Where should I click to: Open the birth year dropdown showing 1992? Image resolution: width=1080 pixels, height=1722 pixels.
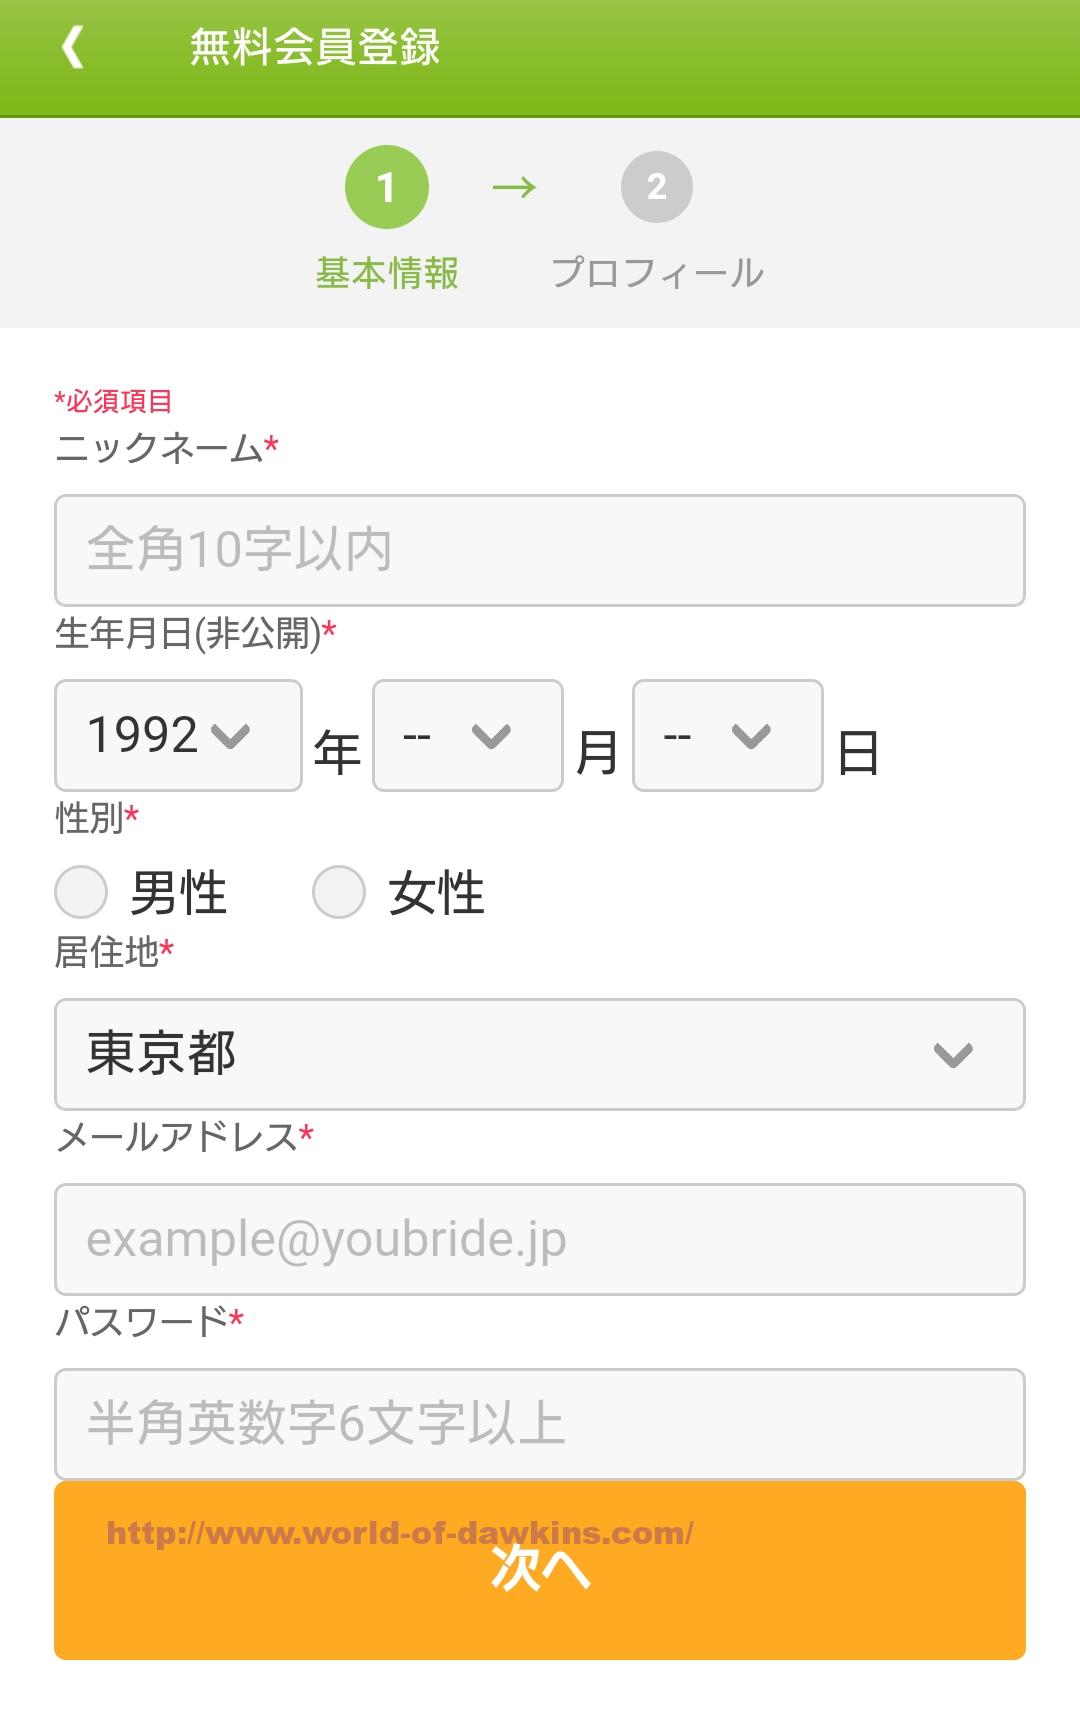pos(178,736)
